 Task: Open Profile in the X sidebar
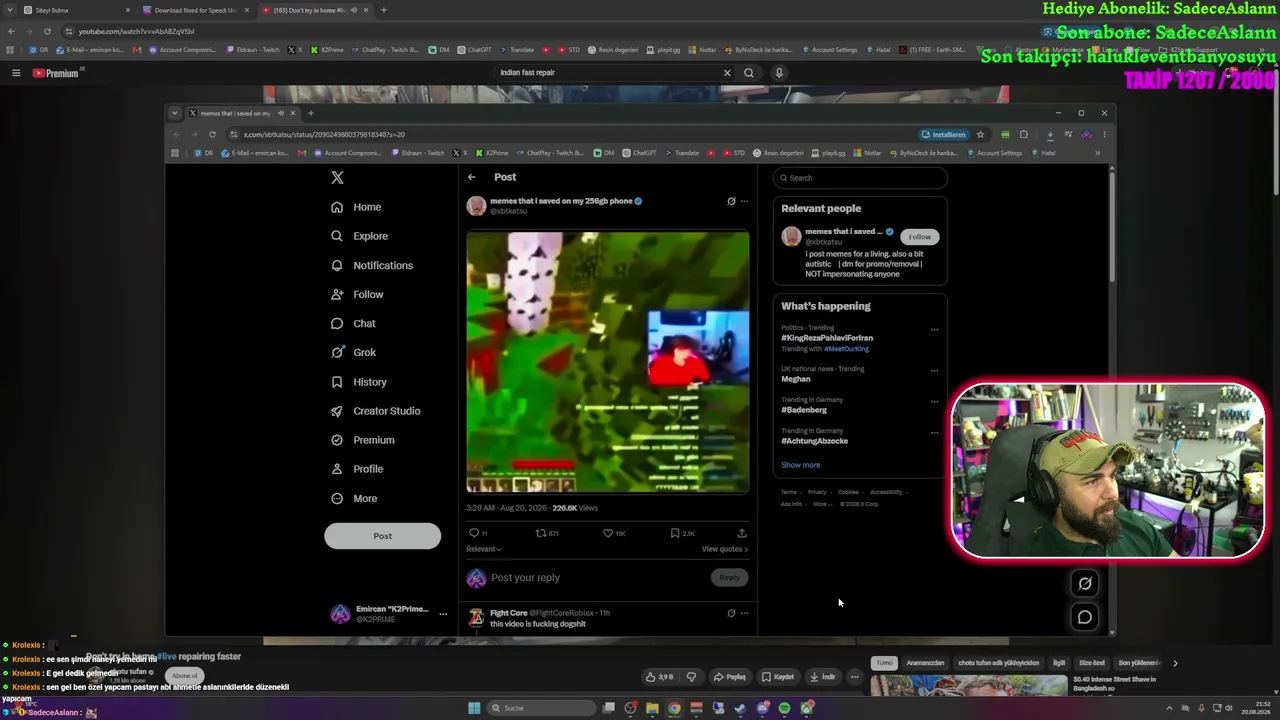click(x=357, y=469)
